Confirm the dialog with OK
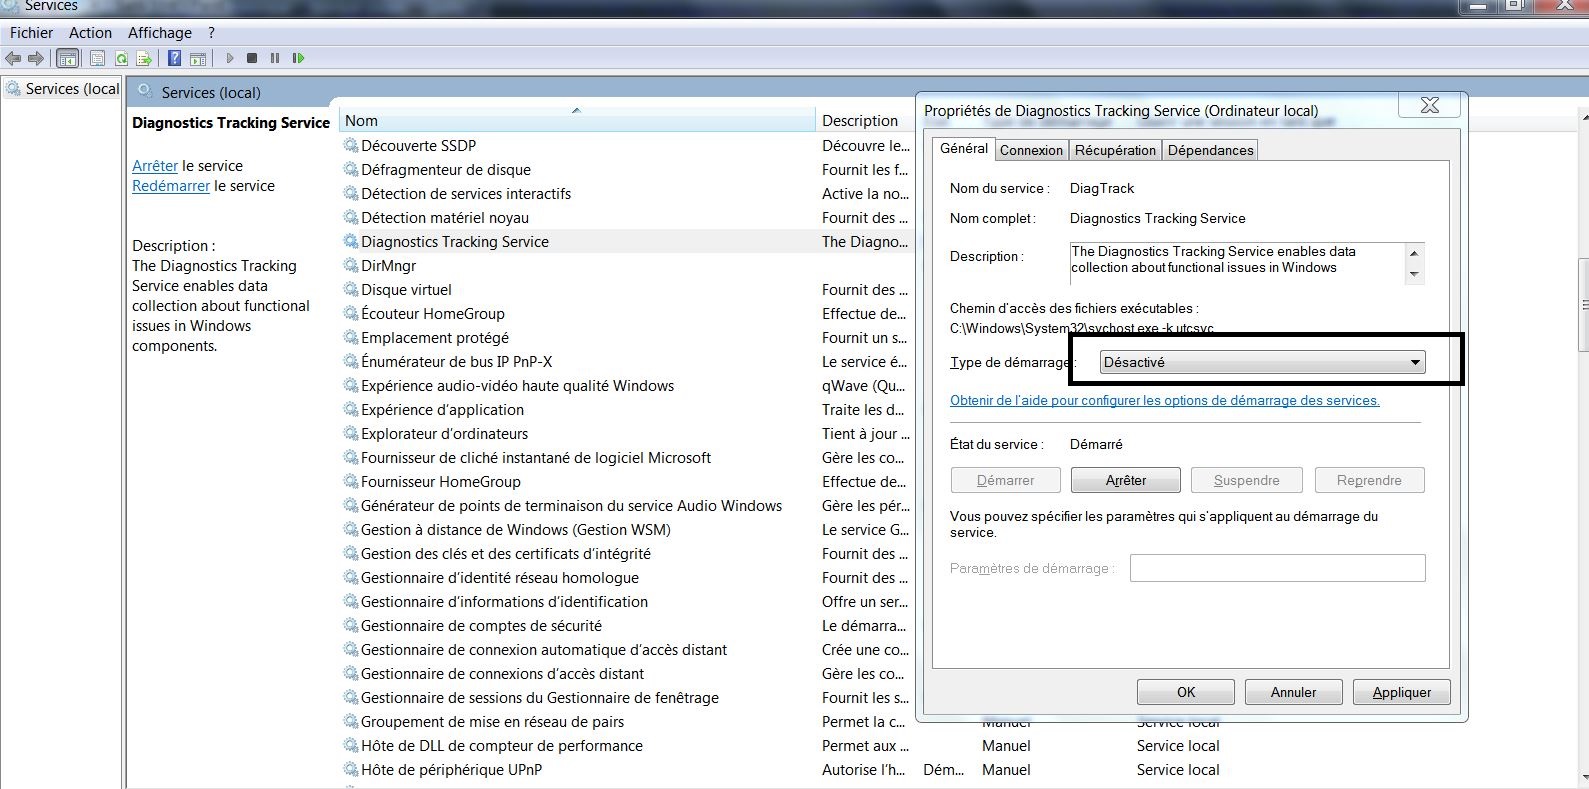1589x789 pixels. click(1186, 692)
